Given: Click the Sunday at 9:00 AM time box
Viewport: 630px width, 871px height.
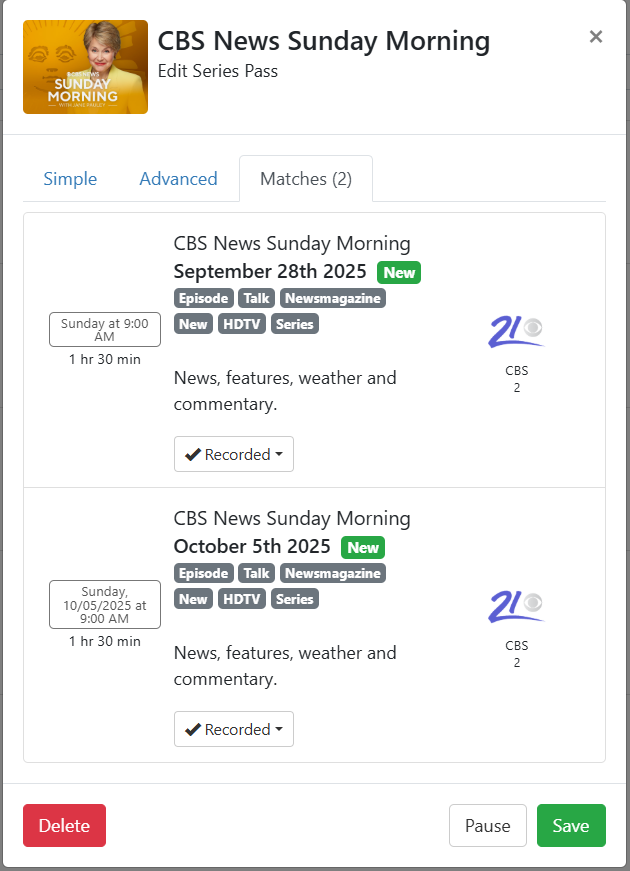Looking at the screenshot, I should [105, 329].
